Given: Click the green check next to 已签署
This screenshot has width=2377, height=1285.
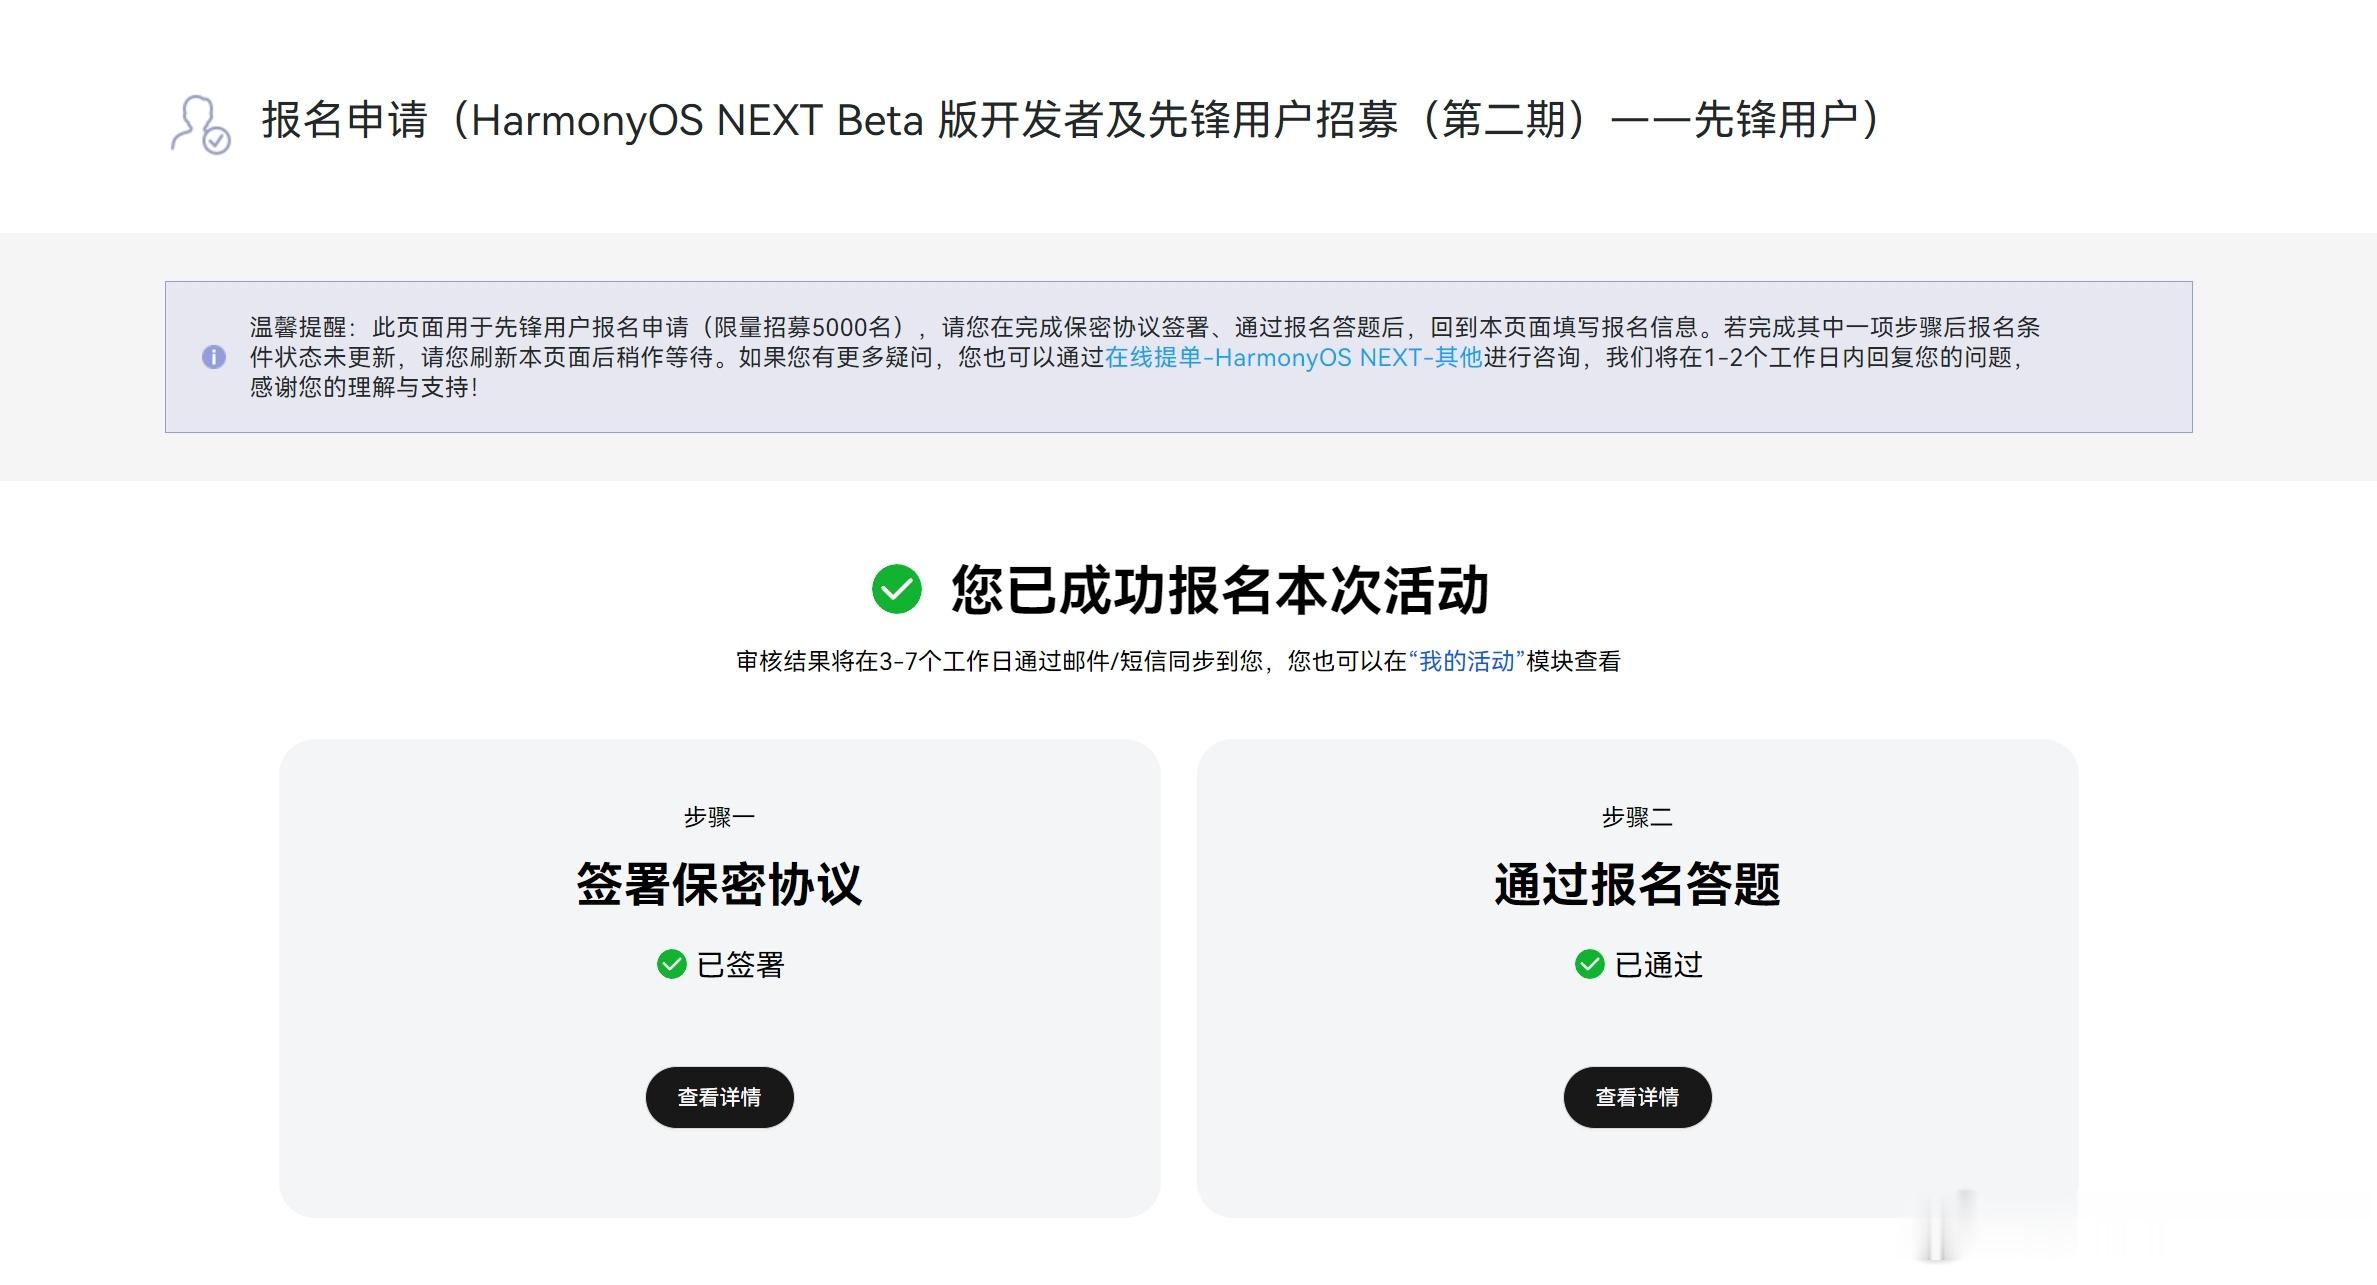Looking at the screenshot, I should [x=671, y=964].
